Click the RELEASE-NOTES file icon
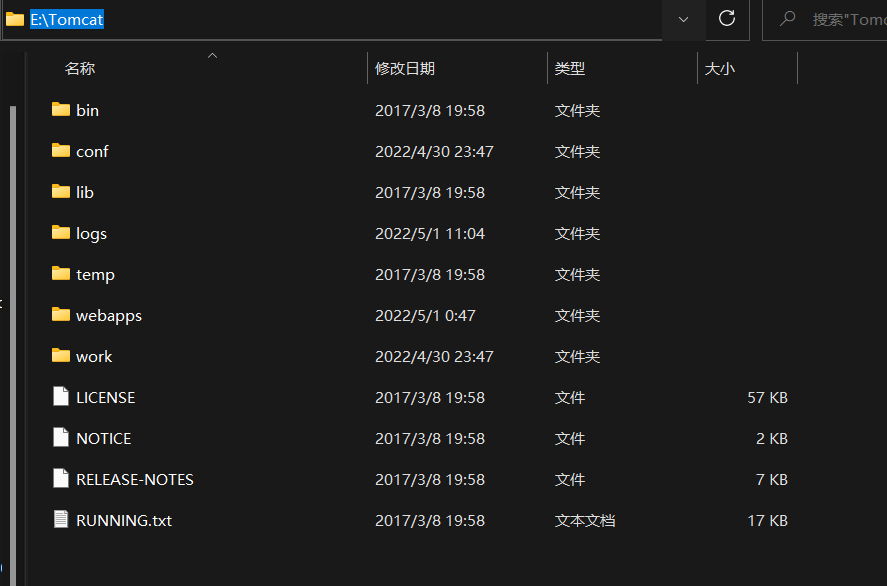The width and height of the screenshot is (887, 586). pyautogui.click(x=61, y=479)
